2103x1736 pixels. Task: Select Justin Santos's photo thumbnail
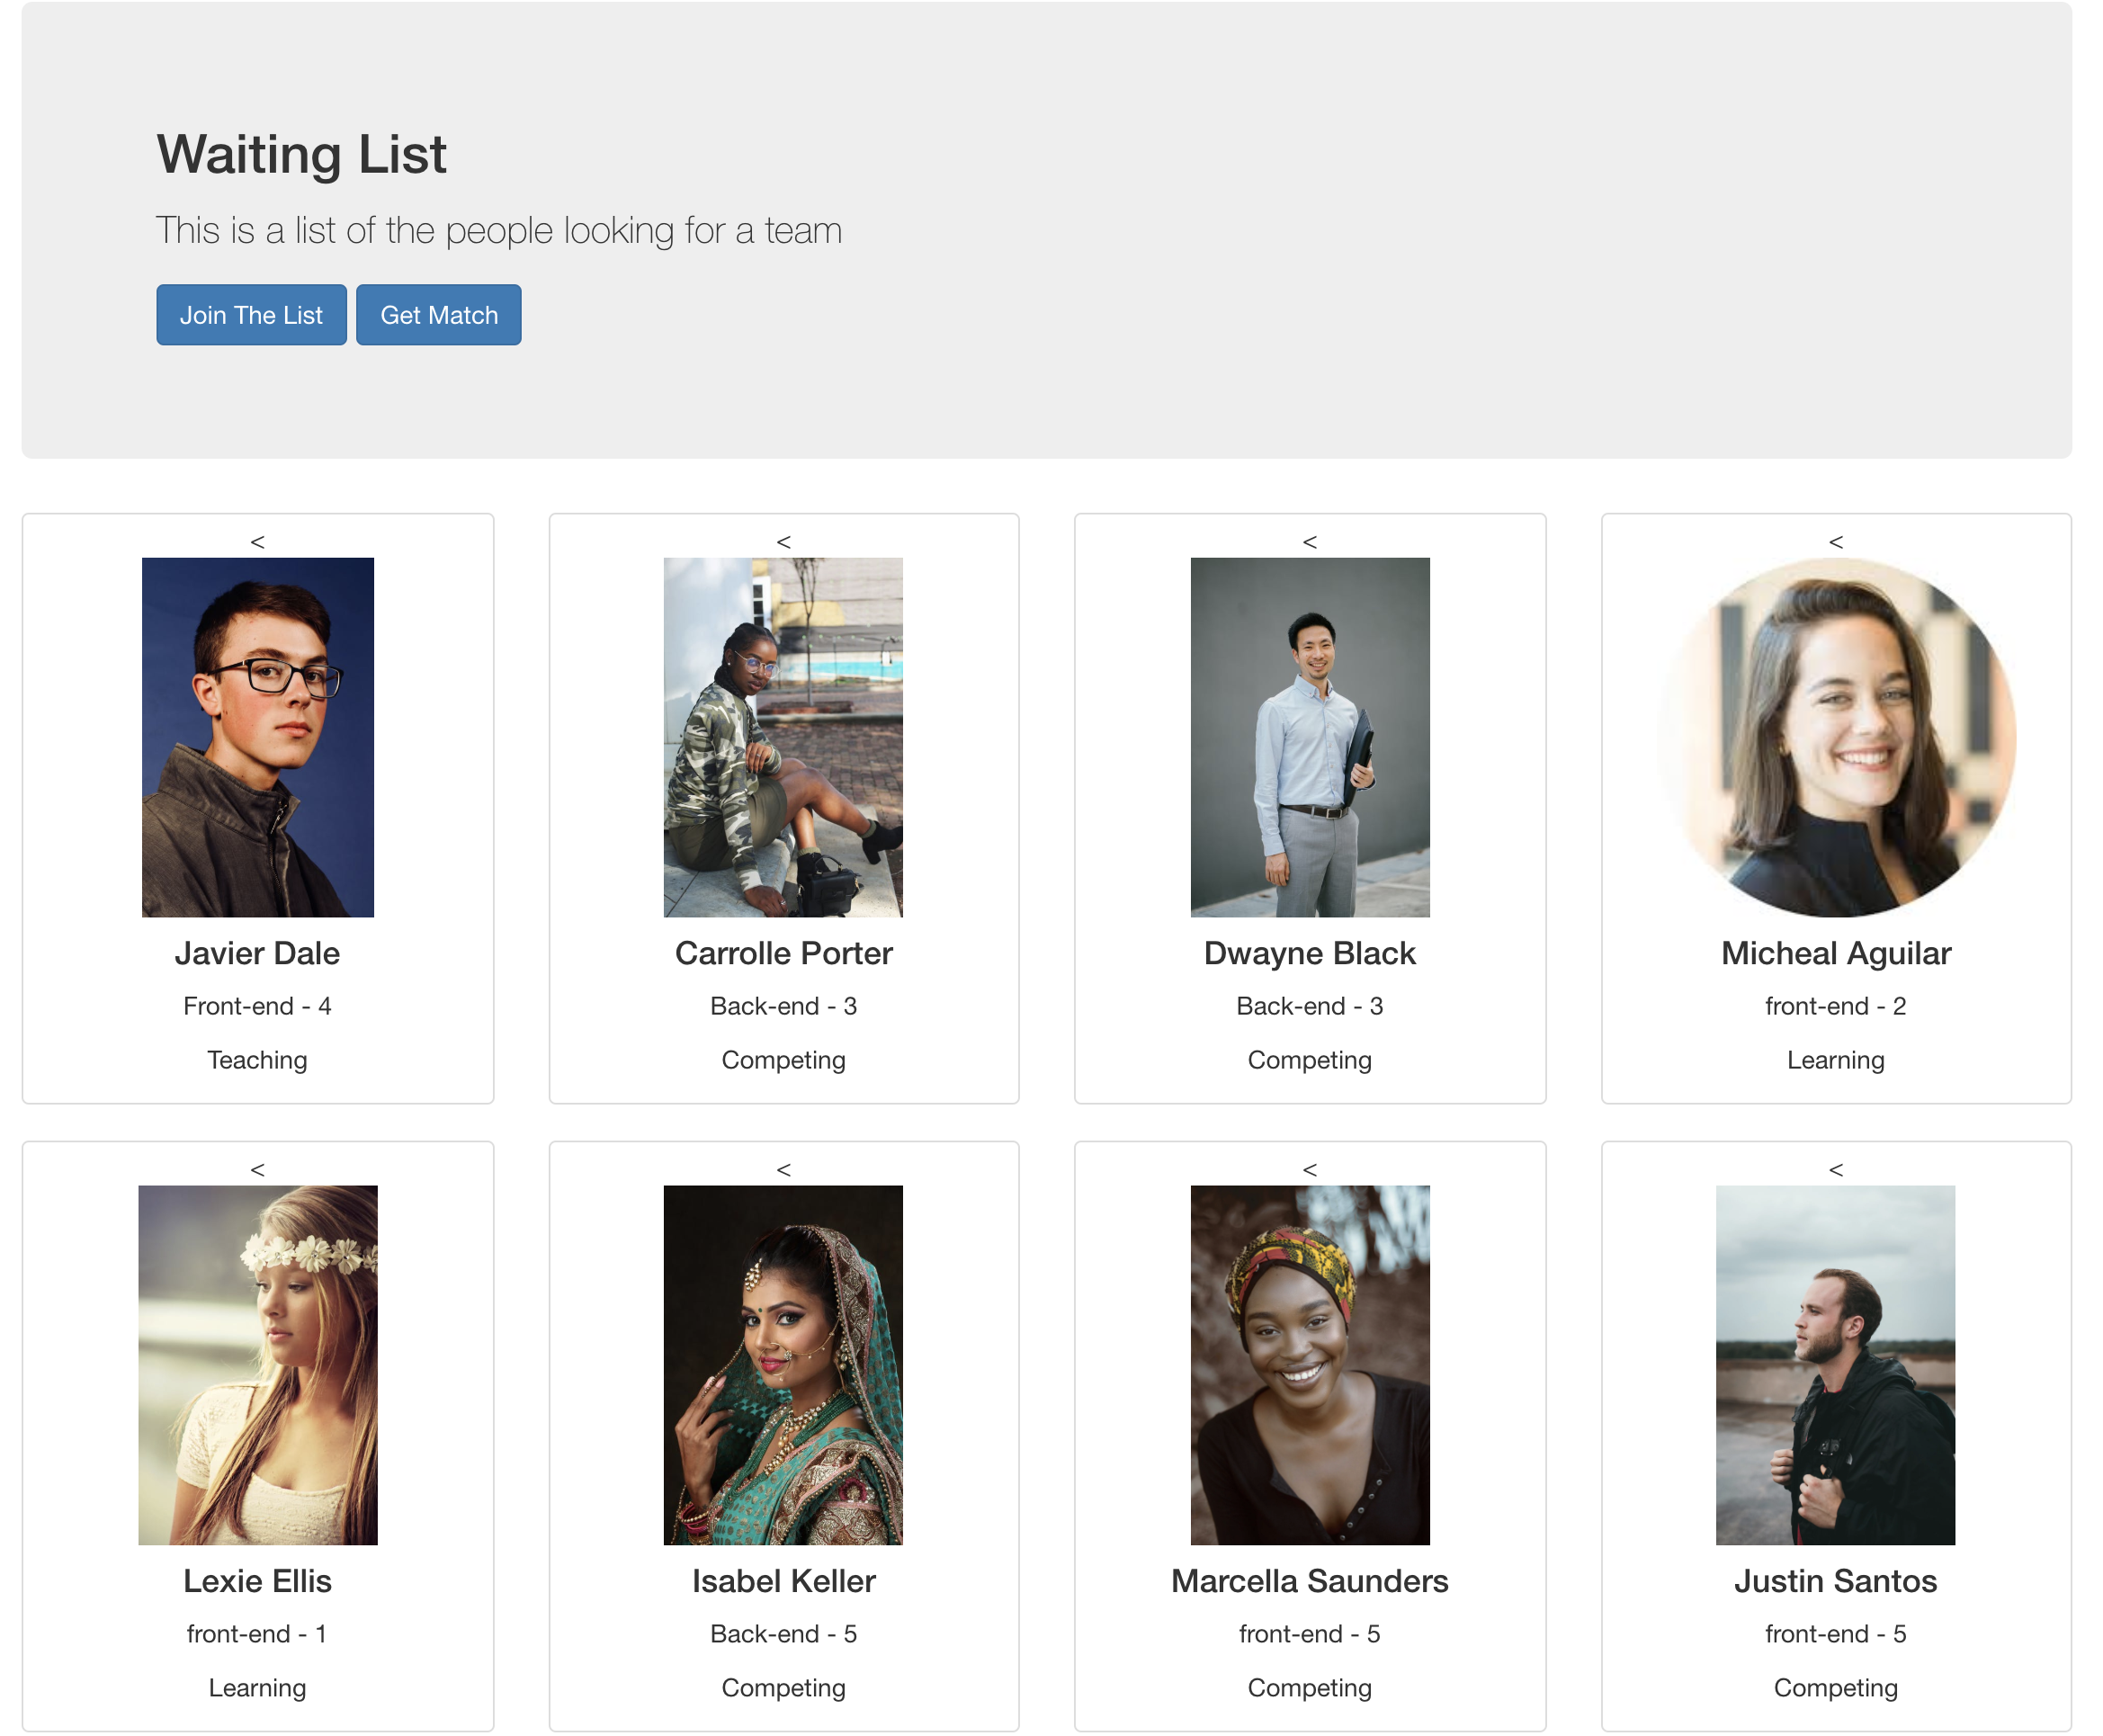1835,1364
